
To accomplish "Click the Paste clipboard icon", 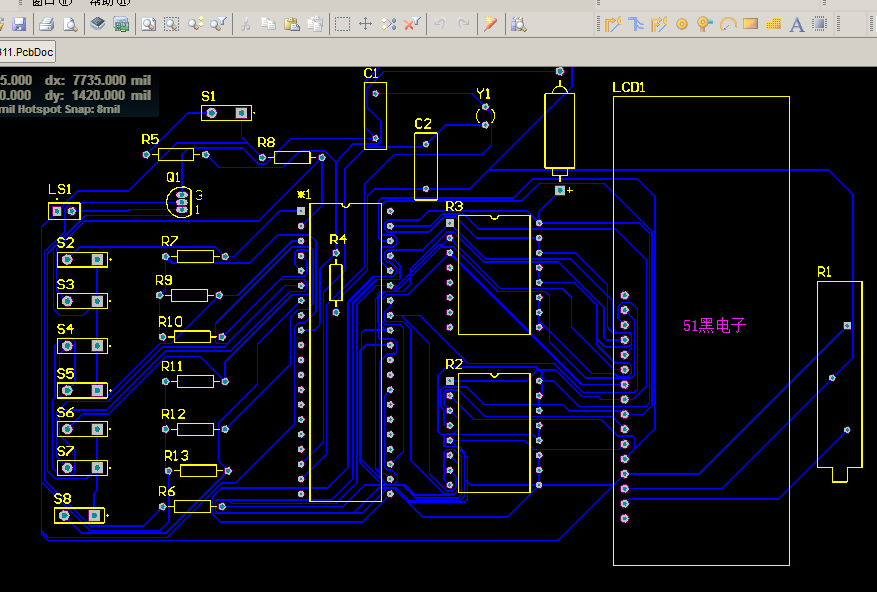I will [x=291, y=24].
